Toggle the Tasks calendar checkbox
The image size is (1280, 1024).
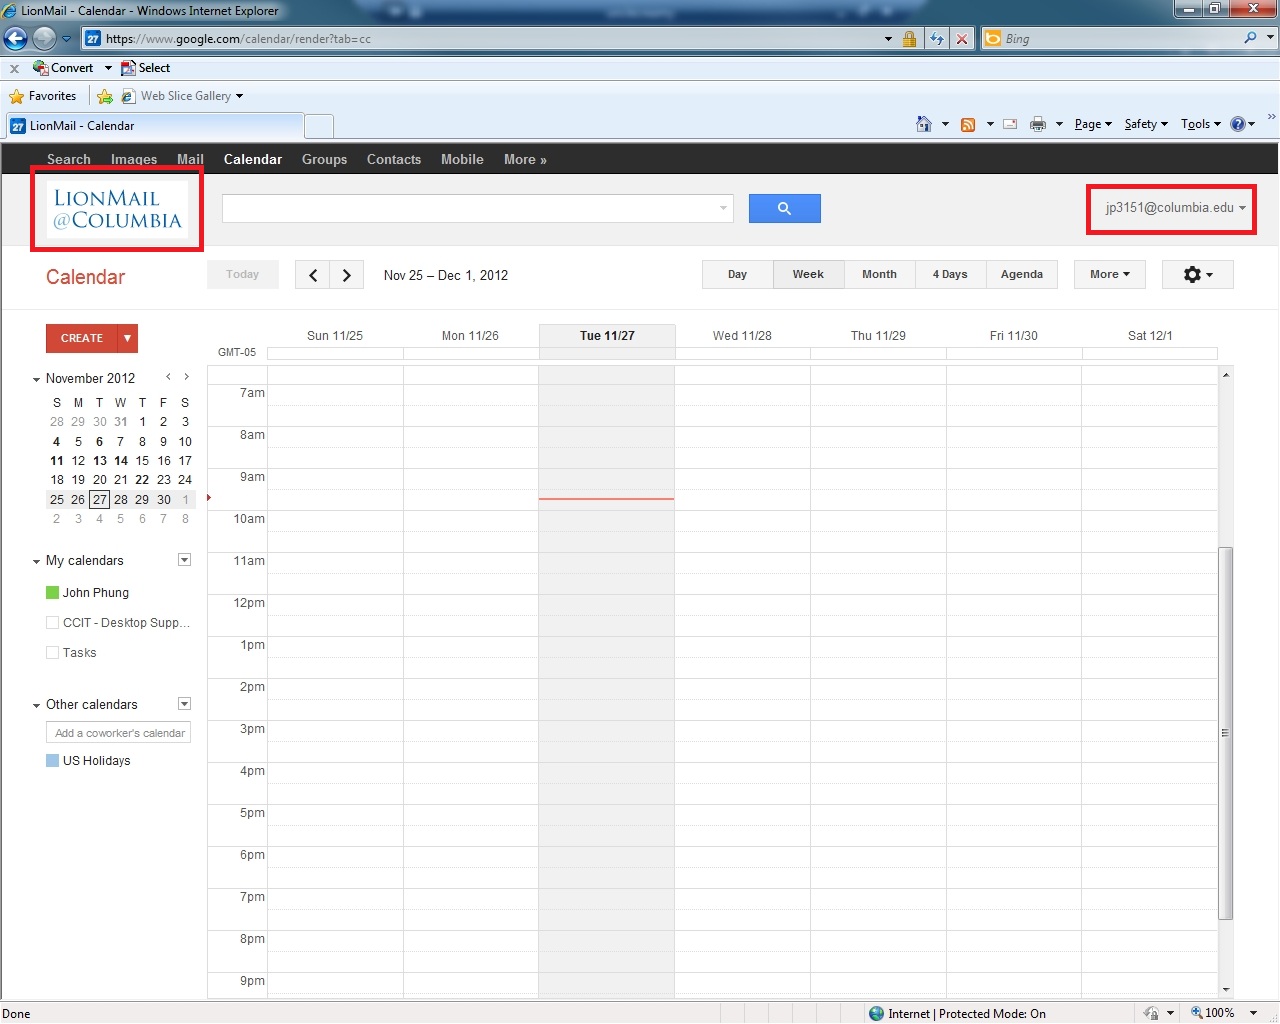click(x=53, y=652)
